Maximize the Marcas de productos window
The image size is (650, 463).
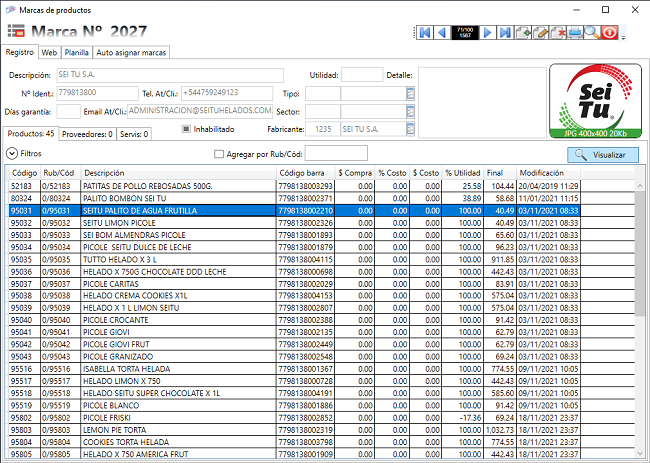click(606, 10)
